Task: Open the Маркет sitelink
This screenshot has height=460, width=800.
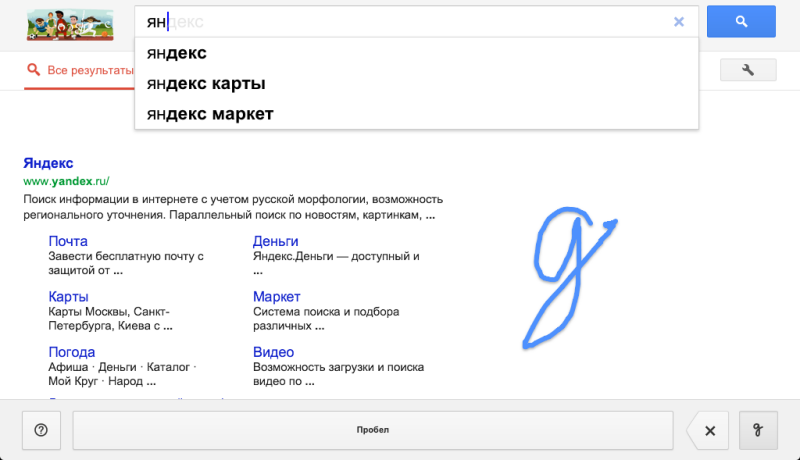Action: (277, 297)
